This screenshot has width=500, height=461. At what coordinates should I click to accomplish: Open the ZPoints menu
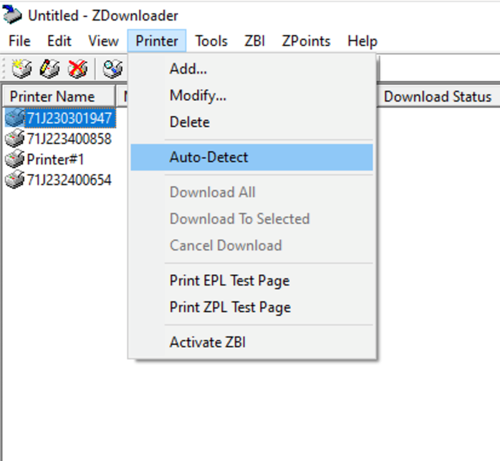point(306,41)
